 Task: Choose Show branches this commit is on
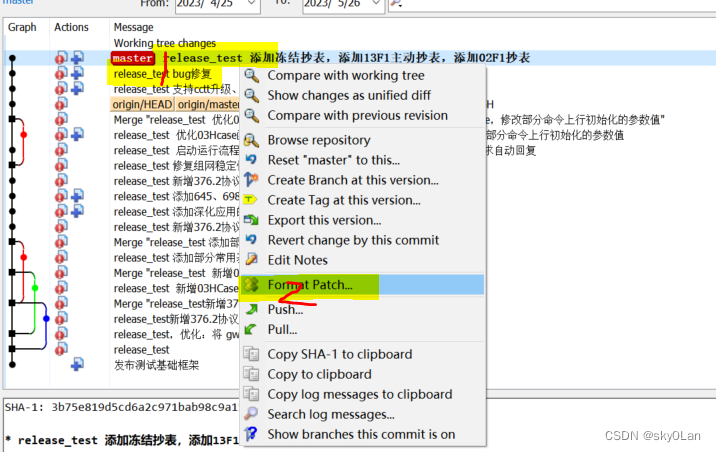(361, 434)
